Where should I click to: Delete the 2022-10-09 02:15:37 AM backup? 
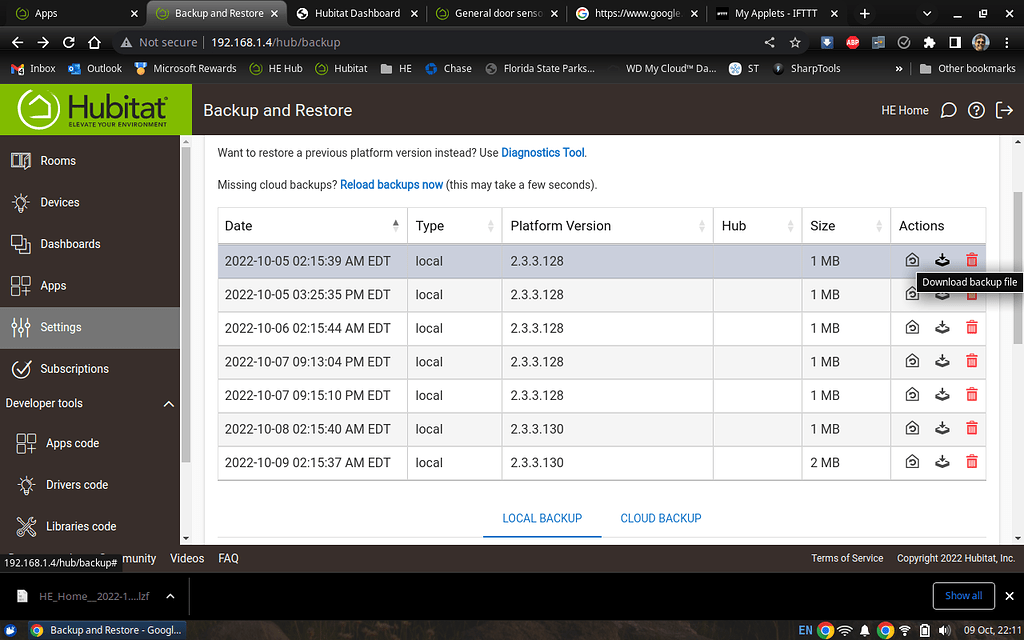point(971,462)
